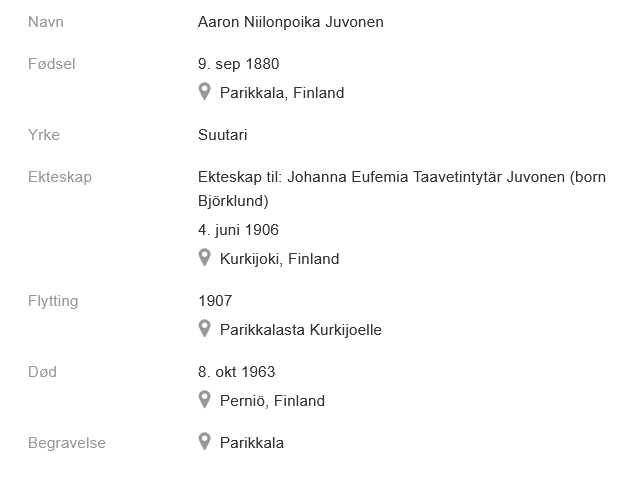Click the map pin beside Parikkala, Finland
635x478 pixels.
(x=205, y=93)
